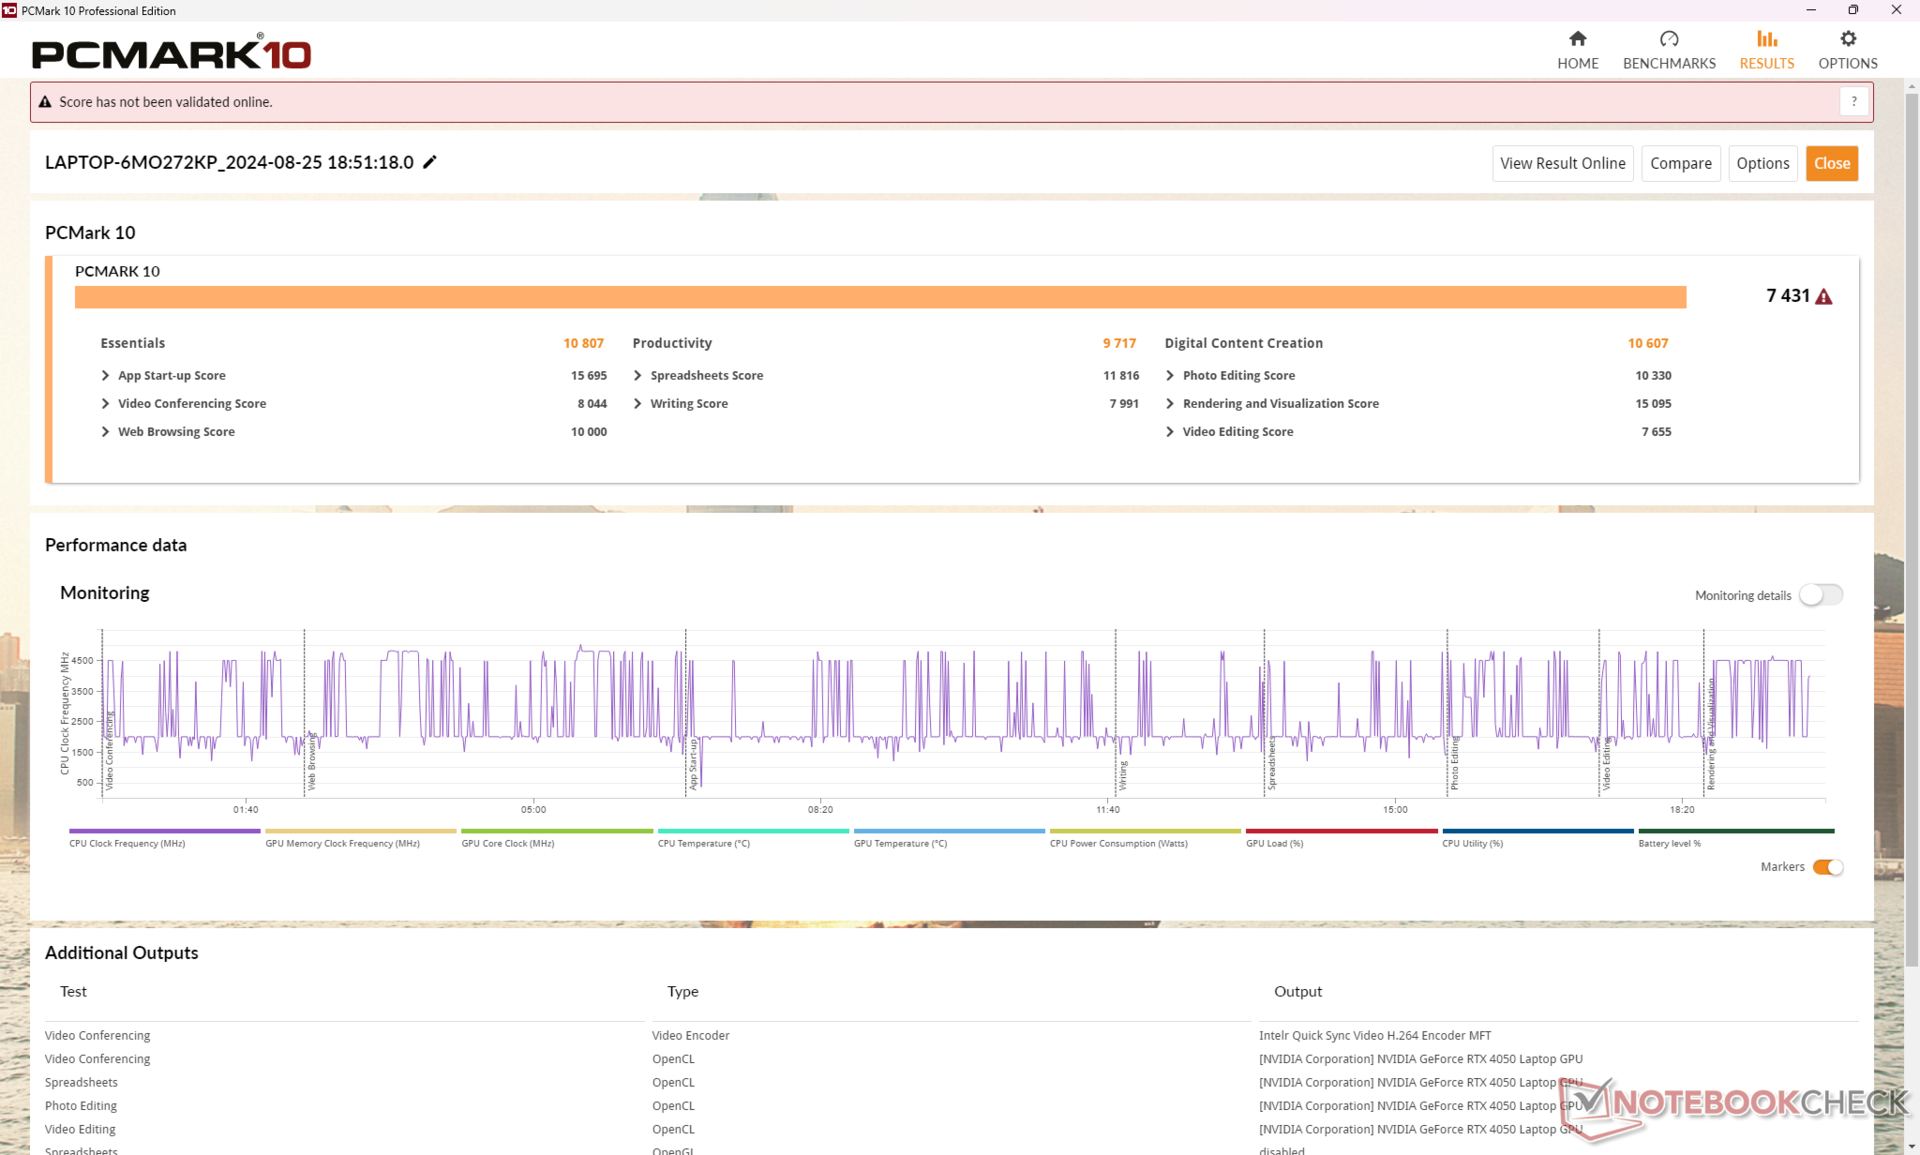Expand the Spreadsheets Score chevron
1920x1155 pixels.
638,376
